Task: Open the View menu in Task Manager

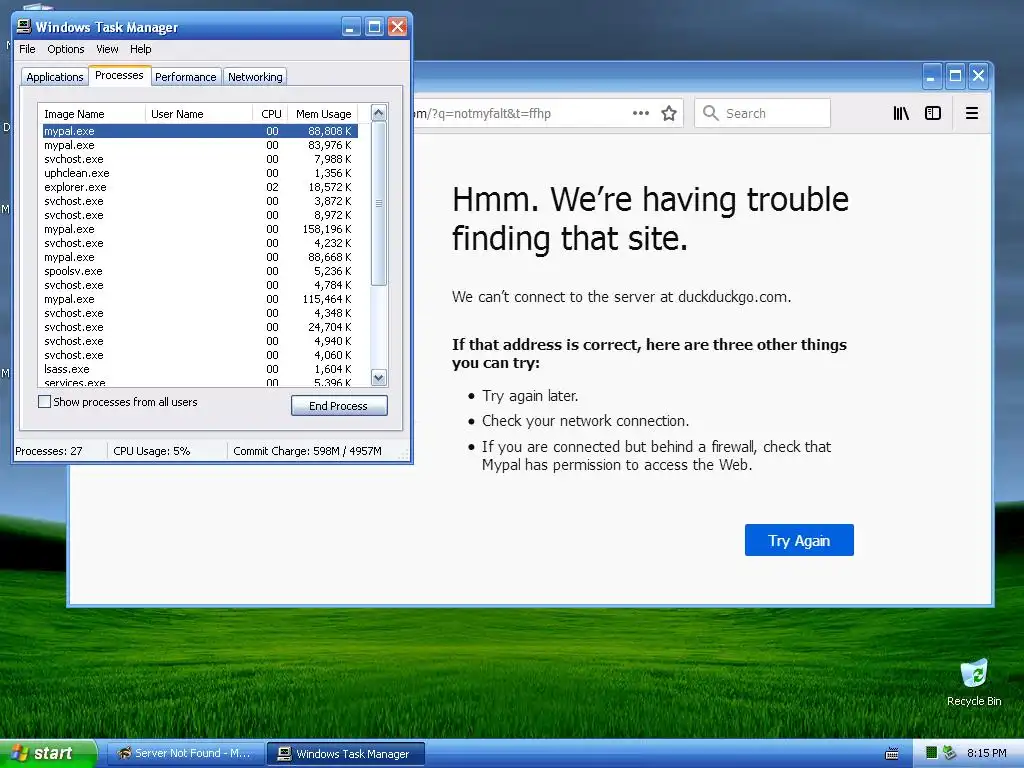Action: tap(107, 49)
